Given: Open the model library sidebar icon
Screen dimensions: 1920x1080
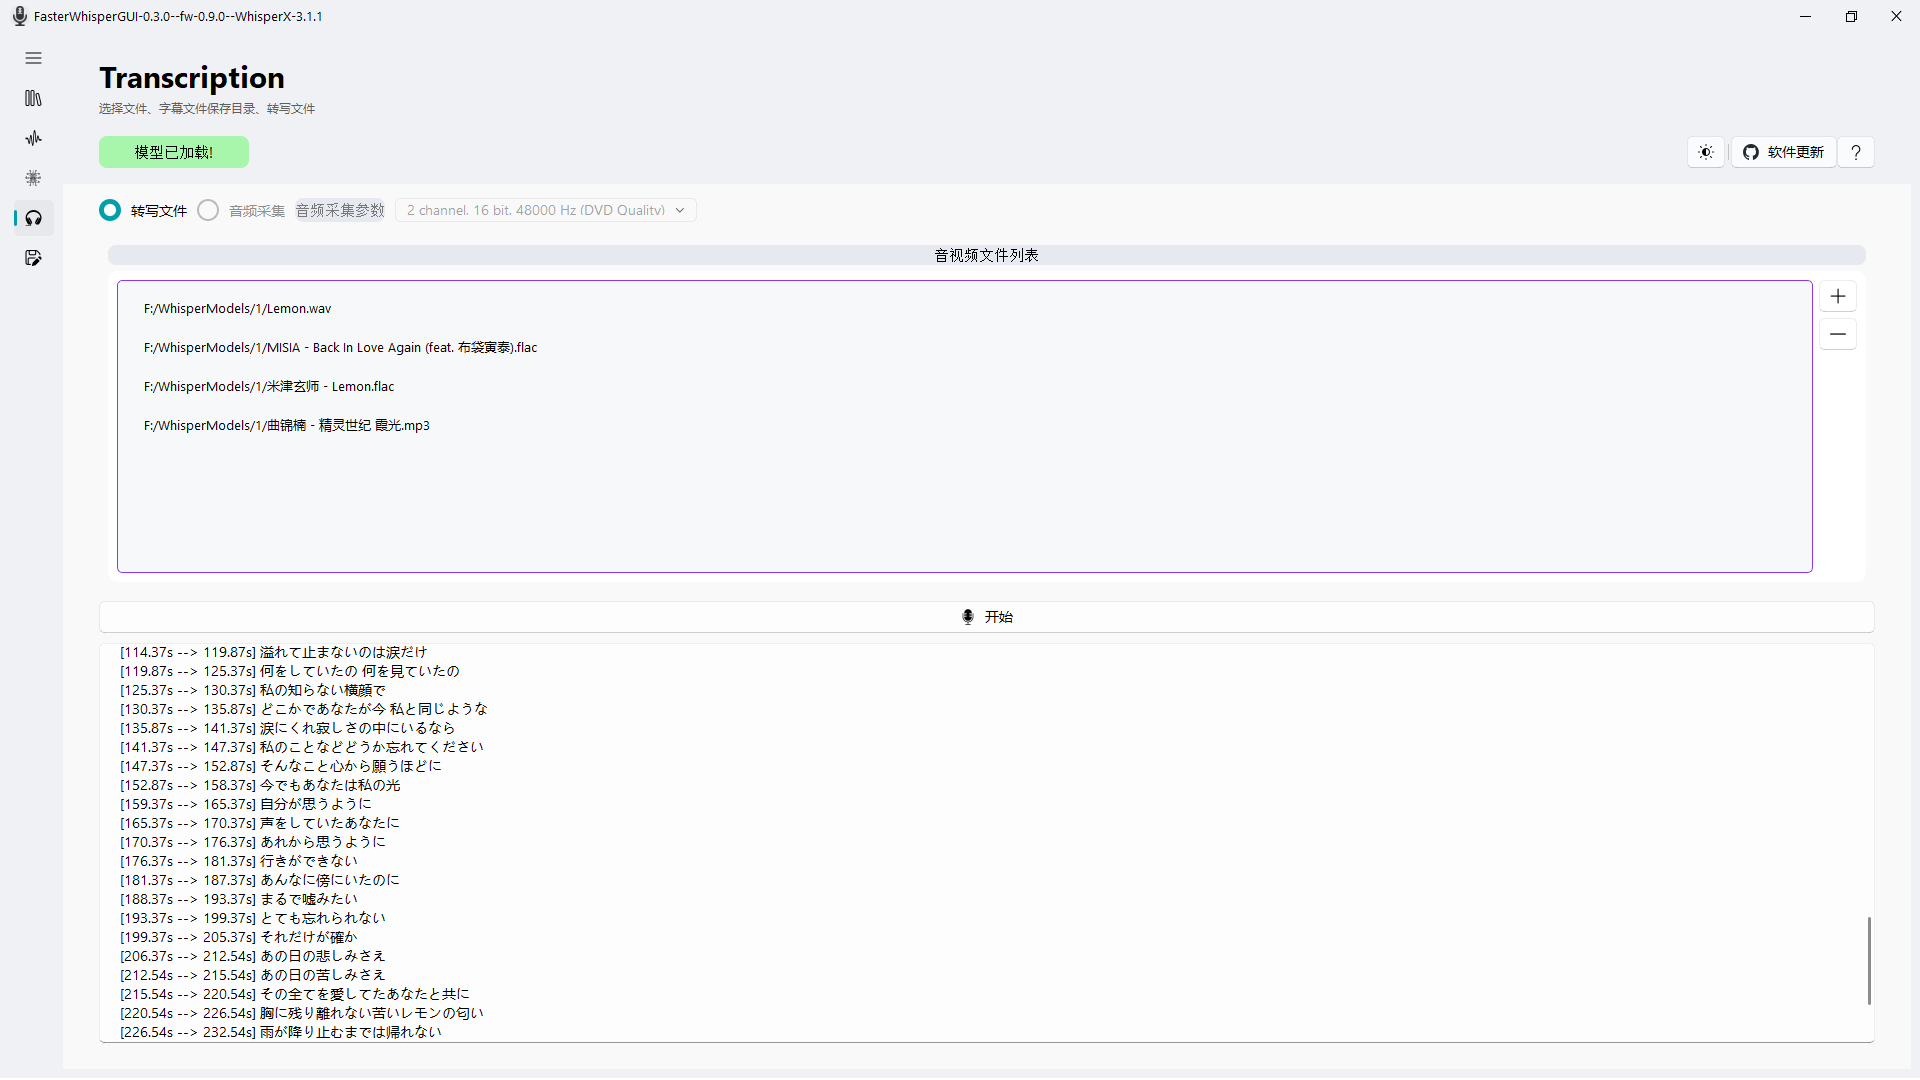Looking at the screenshot, I should [x=33, y=98].
